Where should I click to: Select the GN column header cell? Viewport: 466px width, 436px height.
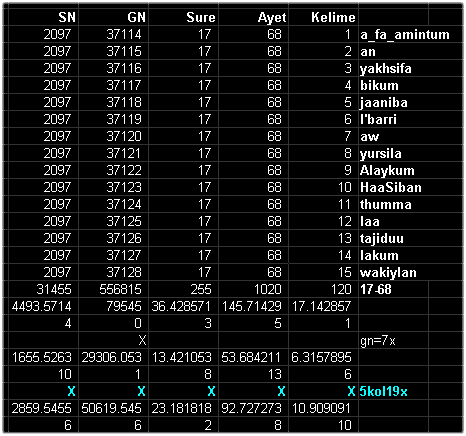pyautogui.click(x=113, y=17)
